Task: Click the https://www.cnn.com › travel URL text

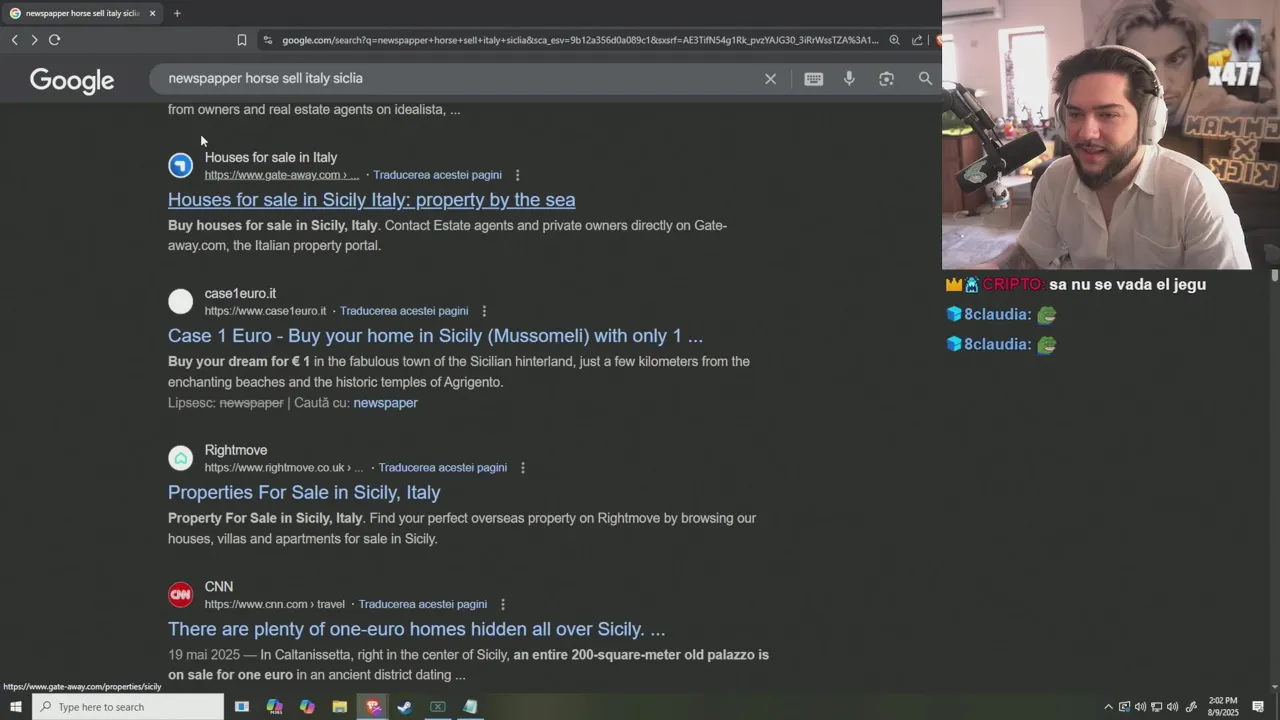Action: pyautogui.click(x=275, y=604)
